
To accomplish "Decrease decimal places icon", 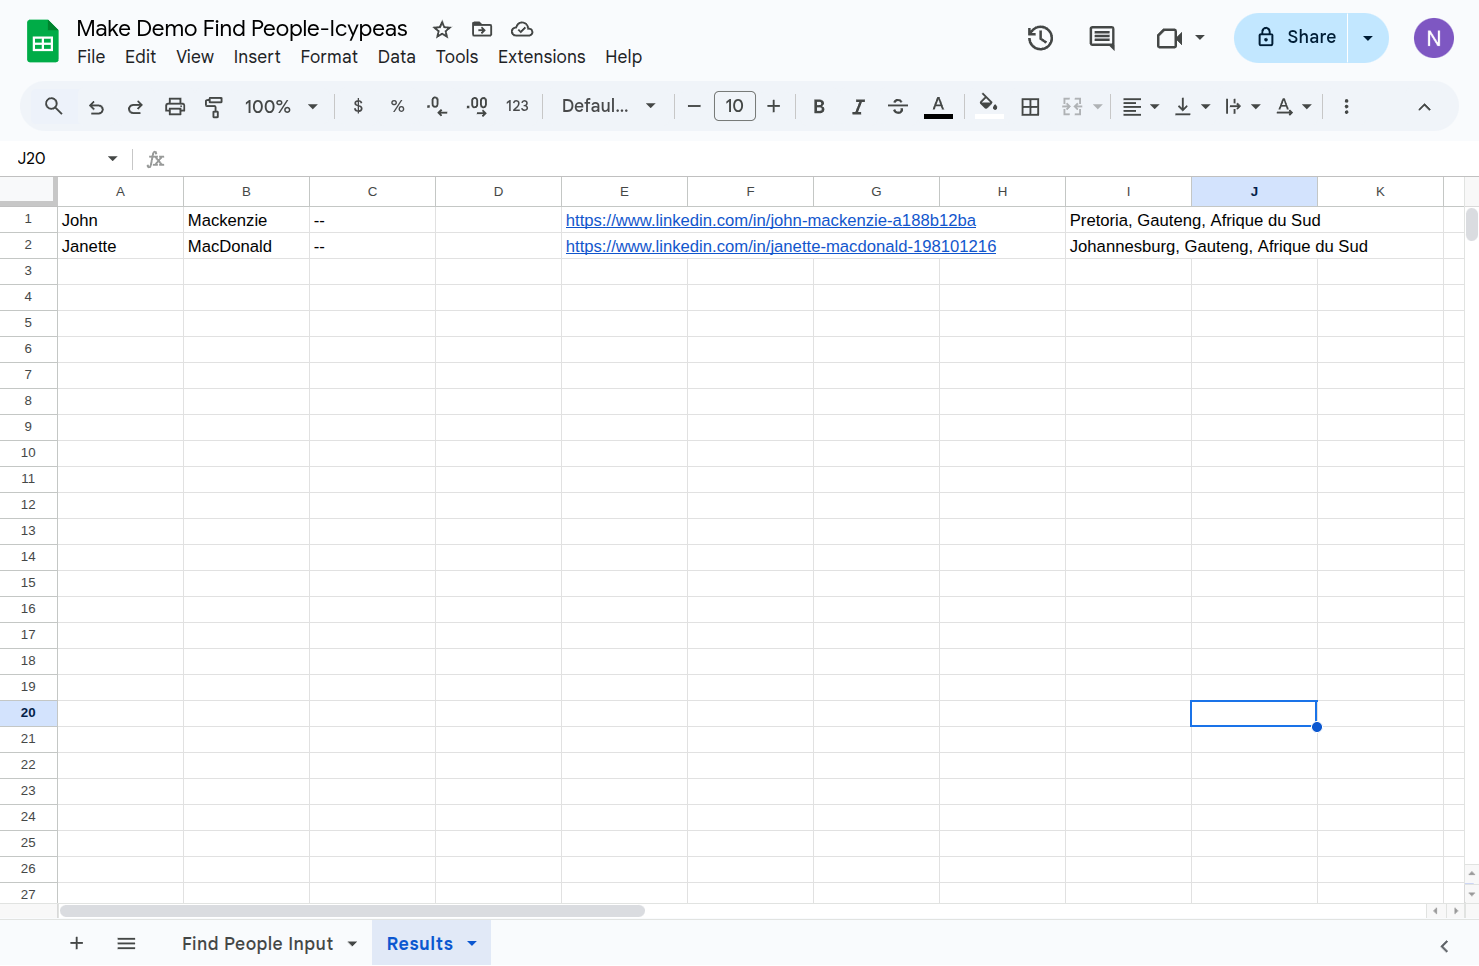I will [x=437, y=106].
